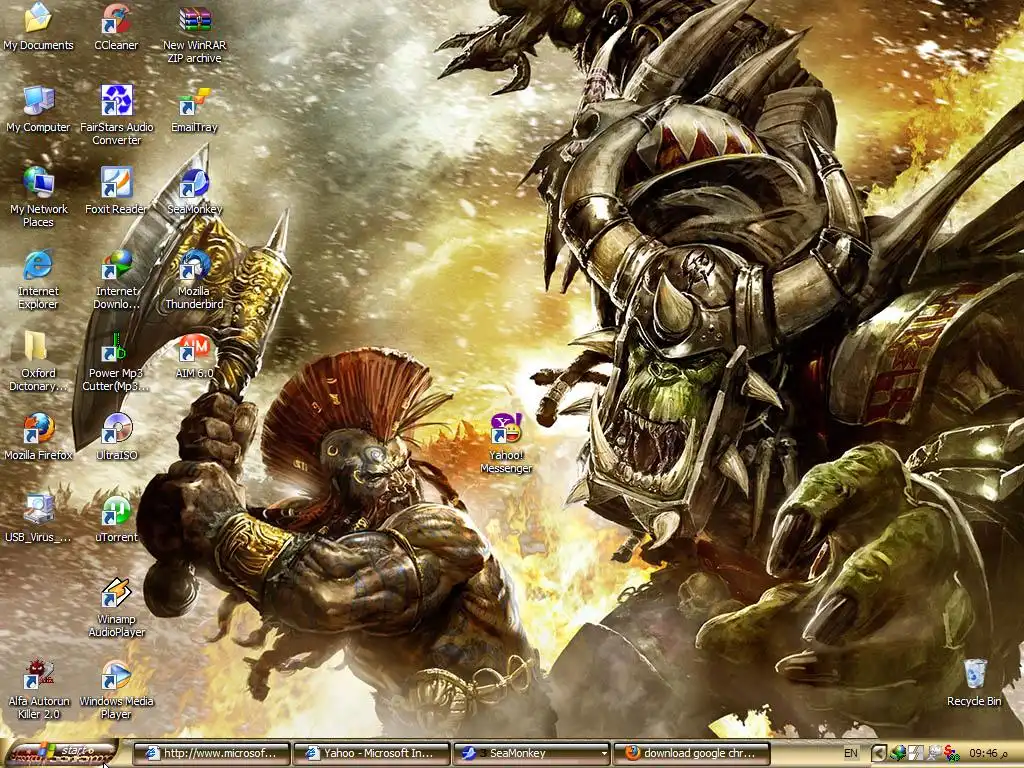Select the New WinRAR ZIP archive file
The image size is (1024, 768).
(195, 33)
